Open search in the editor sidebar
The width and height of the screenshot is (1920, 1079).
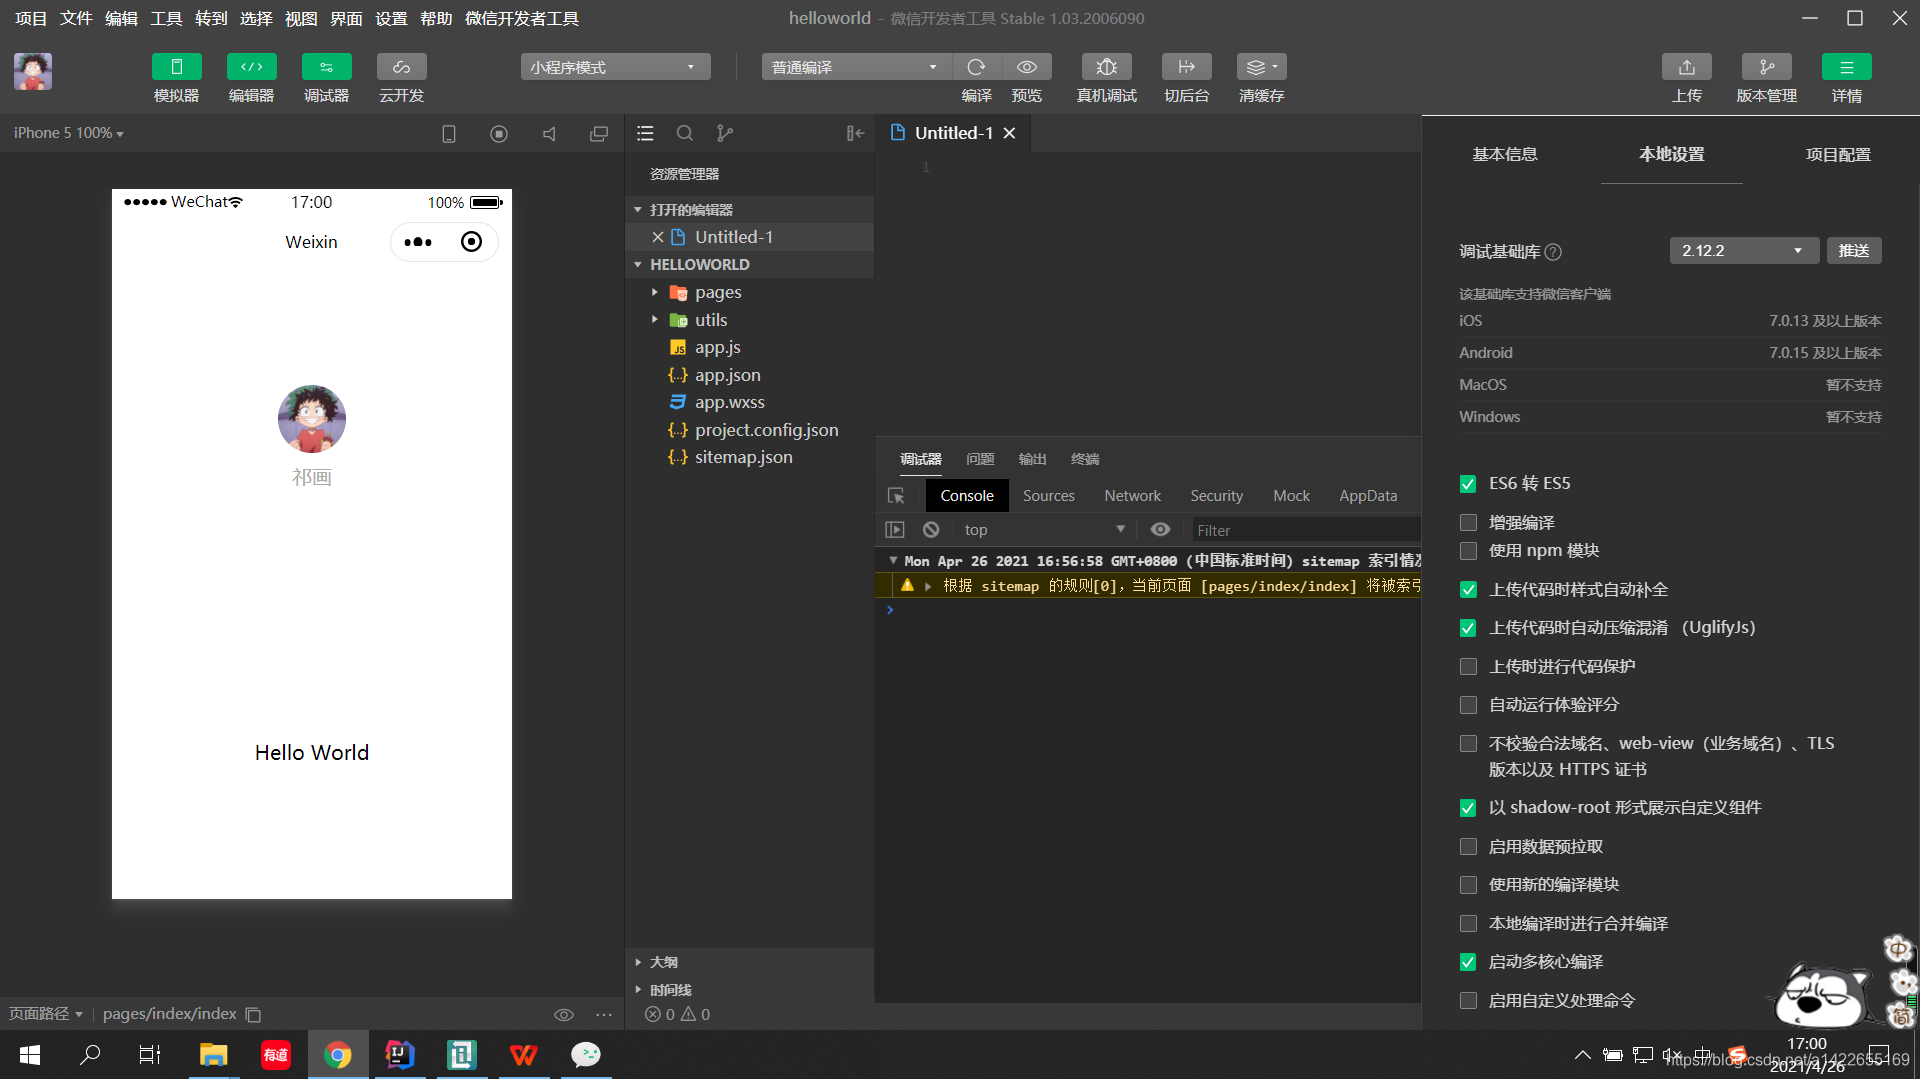685,133
